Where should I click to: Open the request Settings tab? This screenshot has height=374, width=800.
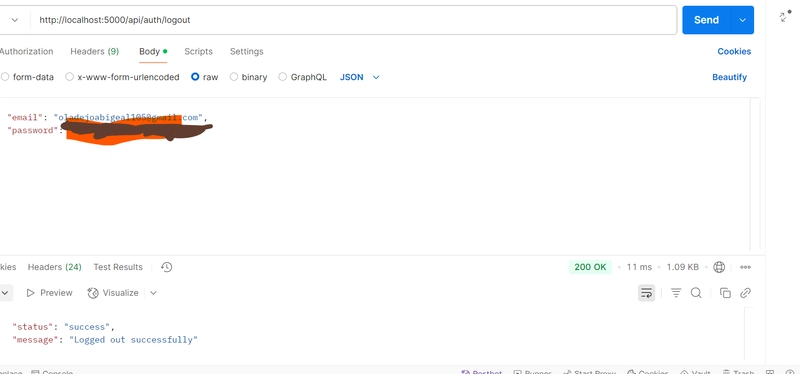click(246, 52)
